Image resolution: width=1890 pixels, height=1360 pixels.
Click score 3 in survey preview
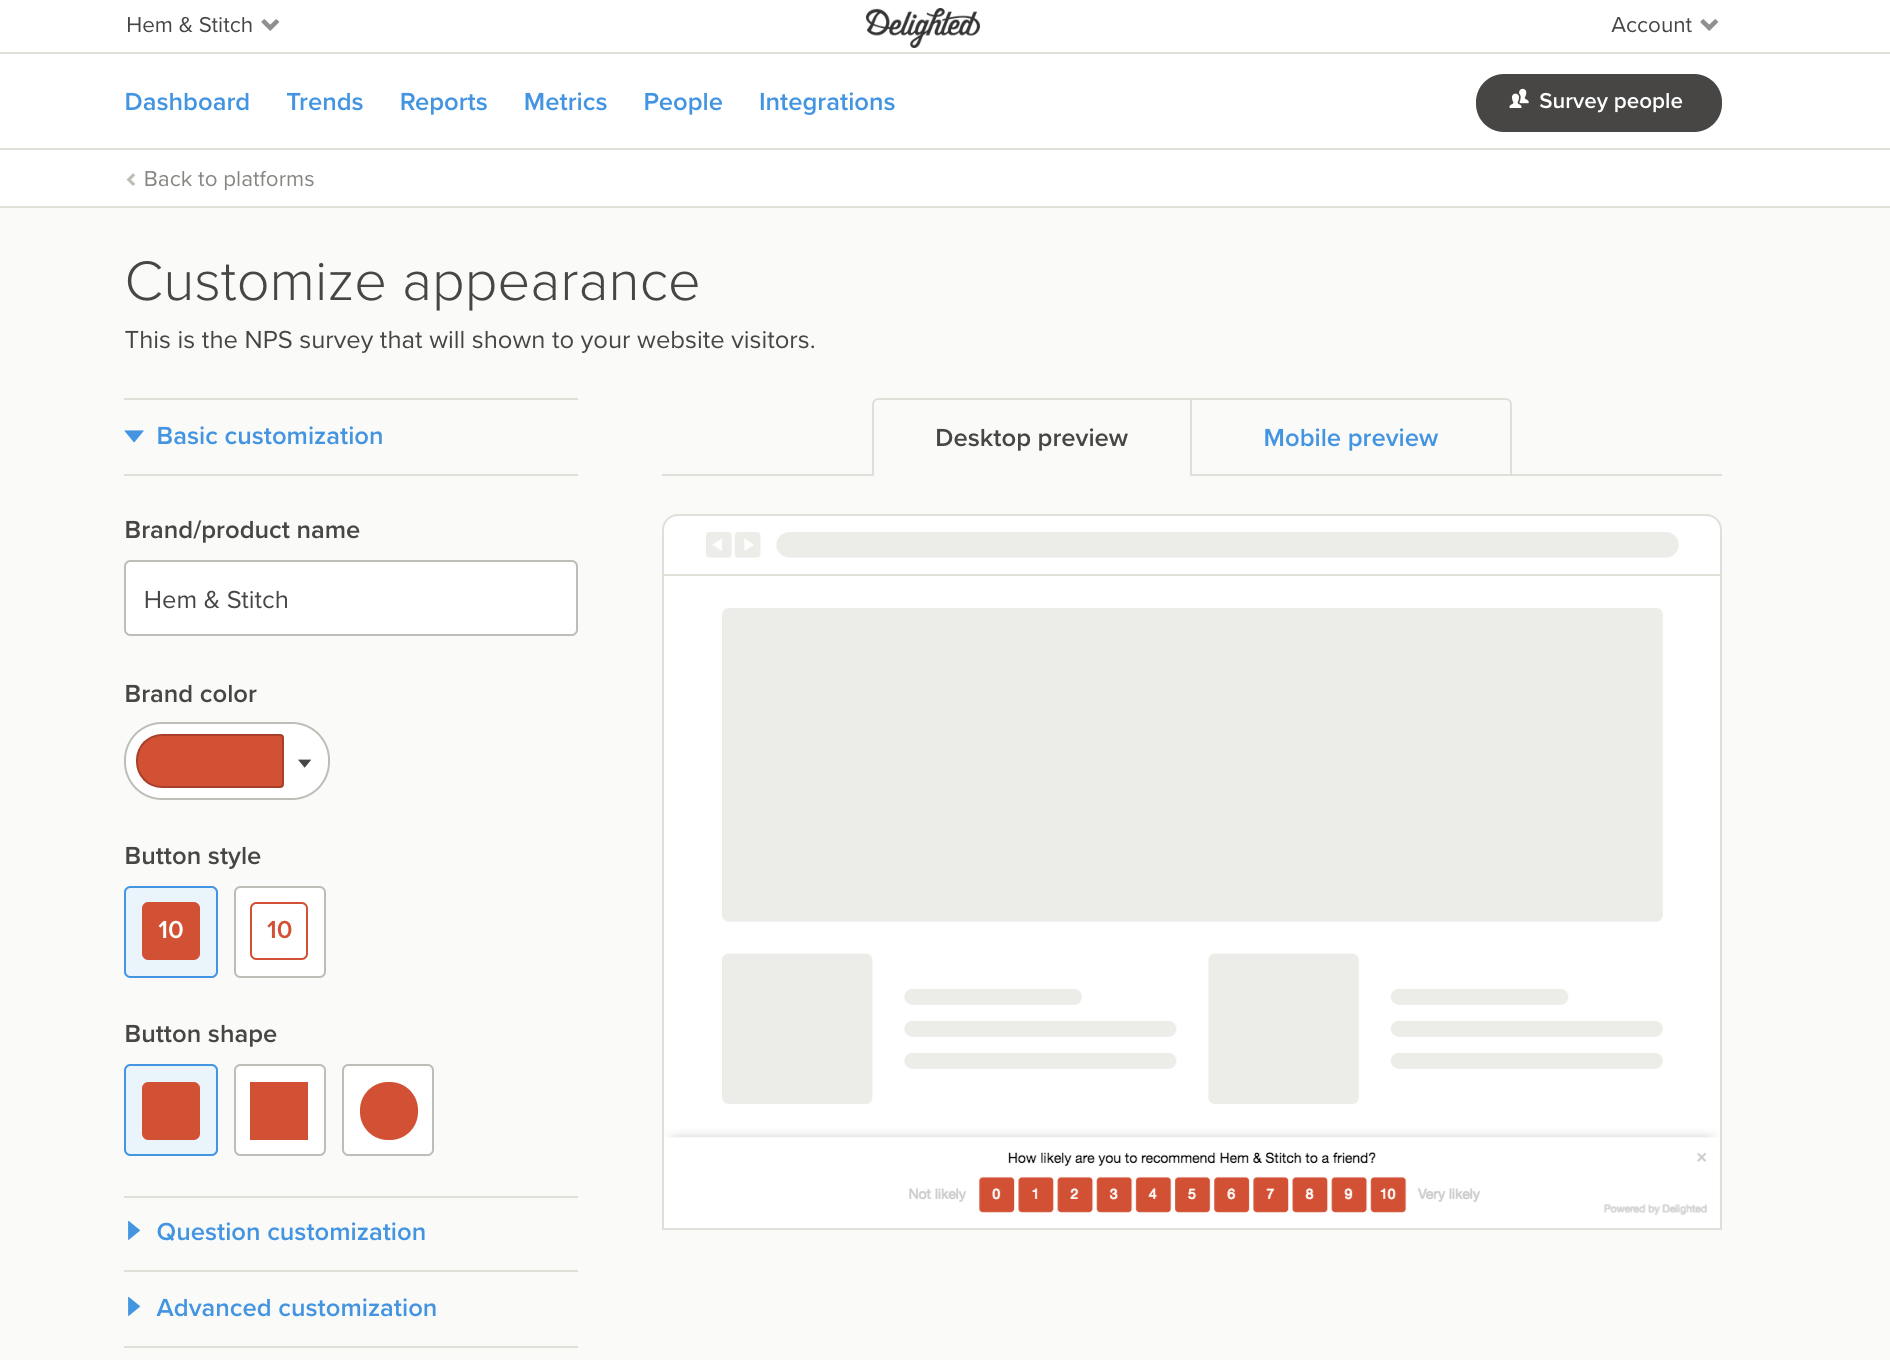(x=1114, y=1194)
